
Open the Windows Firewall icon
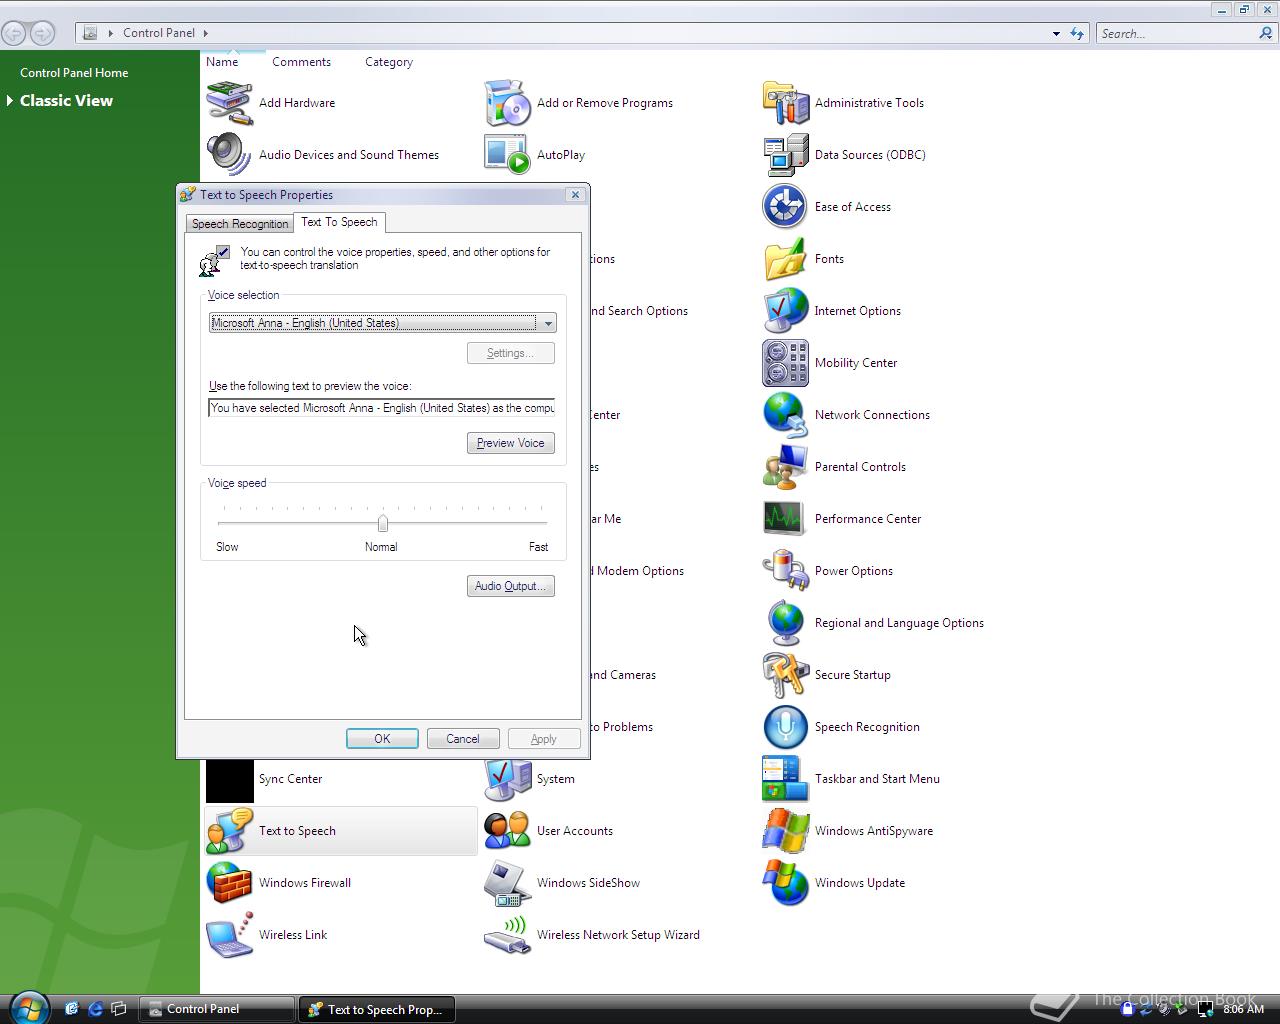[x=229, y=883]
